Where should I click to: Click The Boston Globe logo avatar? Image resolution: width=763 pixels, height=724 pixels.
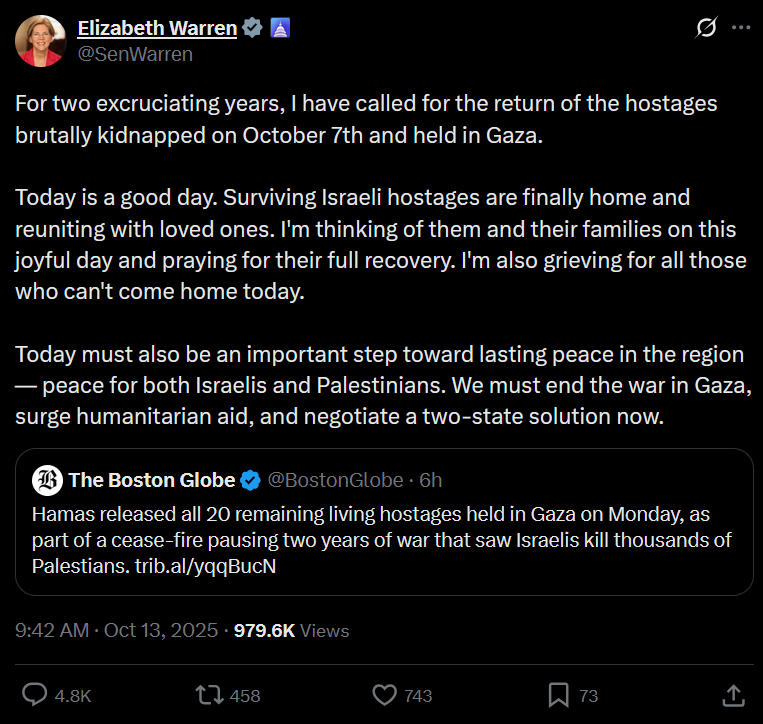coord(47,480)
